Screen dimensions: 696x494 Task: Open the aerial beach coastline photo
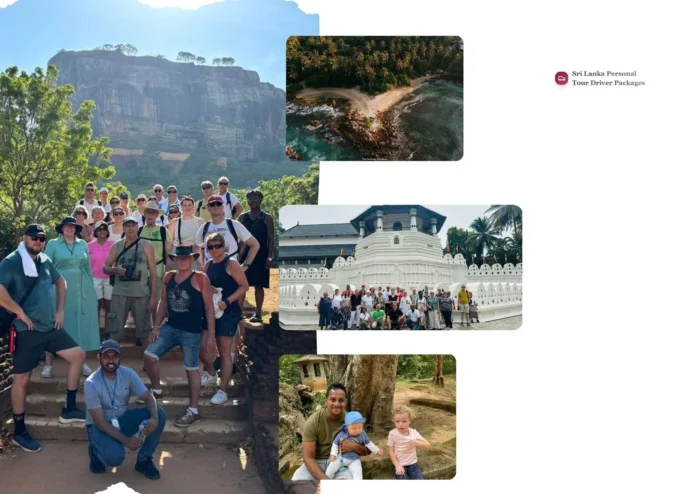point(374,98)
